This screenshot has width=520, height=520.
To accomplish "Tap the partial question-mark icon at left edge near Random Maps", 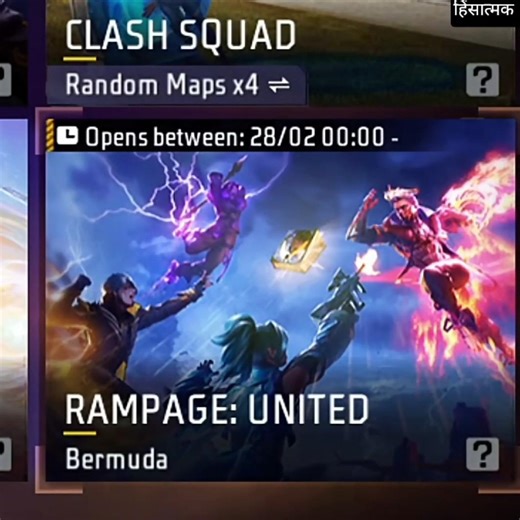I will (5, 80).
